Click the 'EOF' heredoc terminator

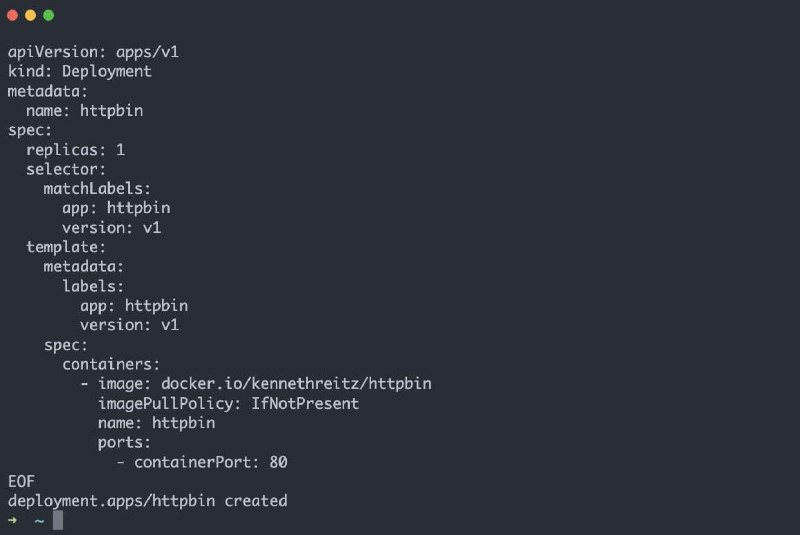point(21,481)
